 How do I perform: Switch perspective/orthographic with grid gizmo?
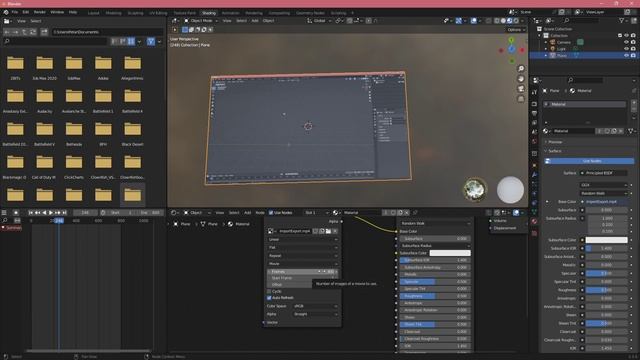pos(521,99)
